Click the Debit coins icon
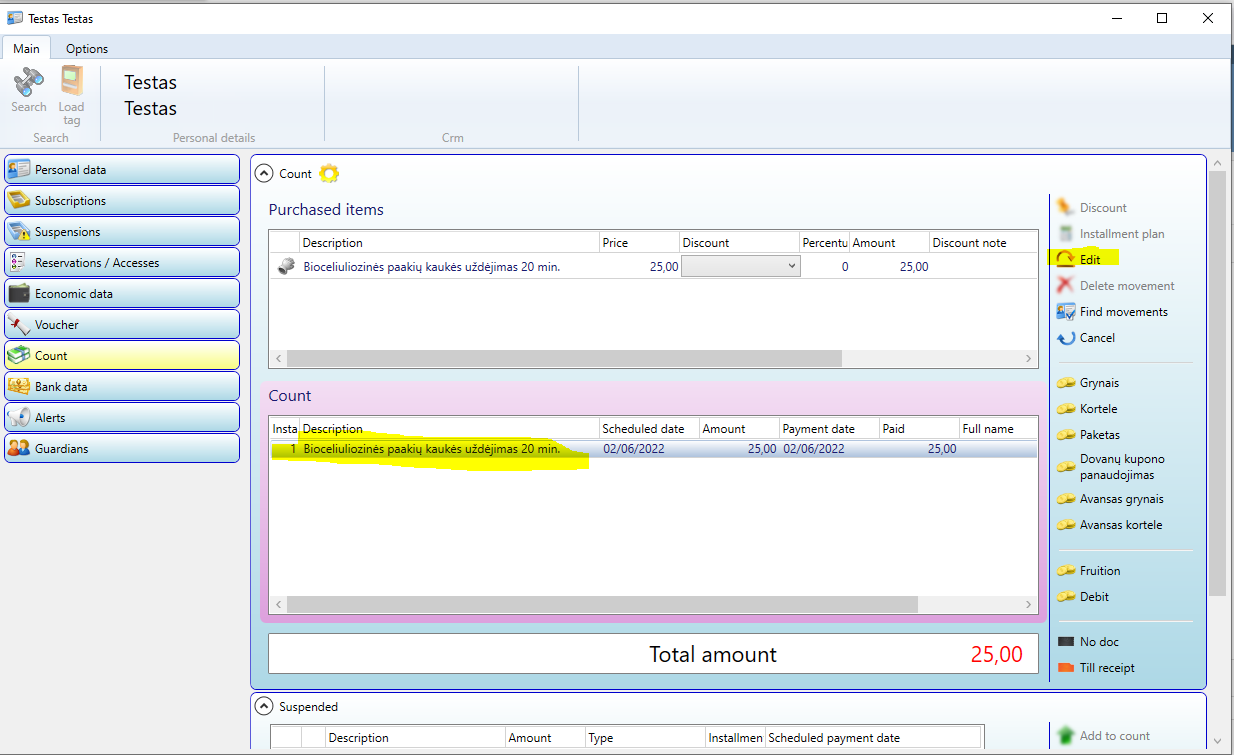 tap(1066, 597)
